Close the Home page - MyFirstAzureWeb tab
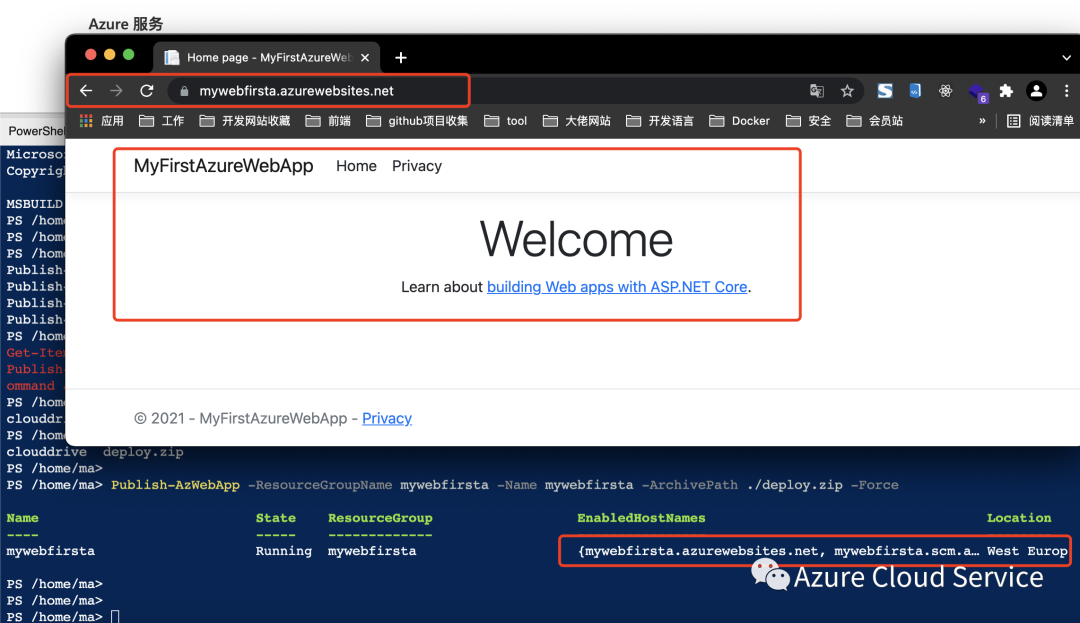Viewport: 1080px width, 623px height. (x=365, y=58)
